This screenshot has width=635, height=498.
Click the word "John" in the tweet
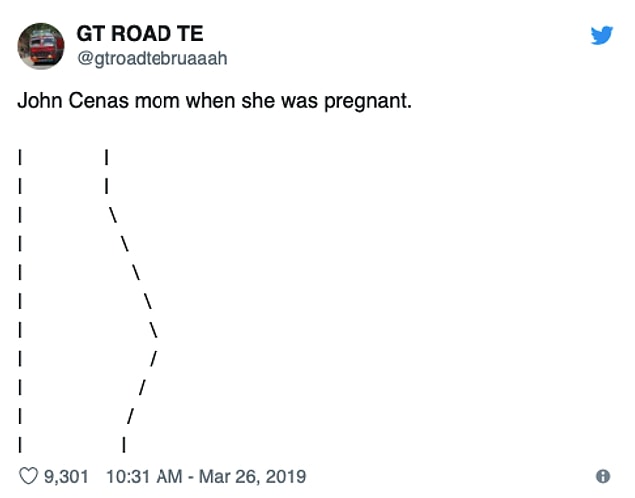point(40,100)
